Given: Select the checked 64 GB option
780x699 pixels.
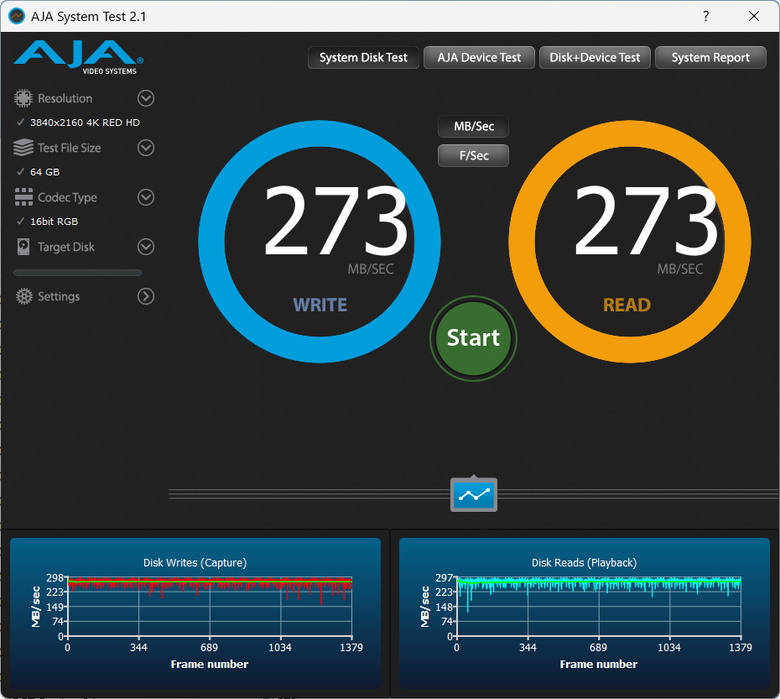Looking at the screenshot, I should [x=38, y=172].
